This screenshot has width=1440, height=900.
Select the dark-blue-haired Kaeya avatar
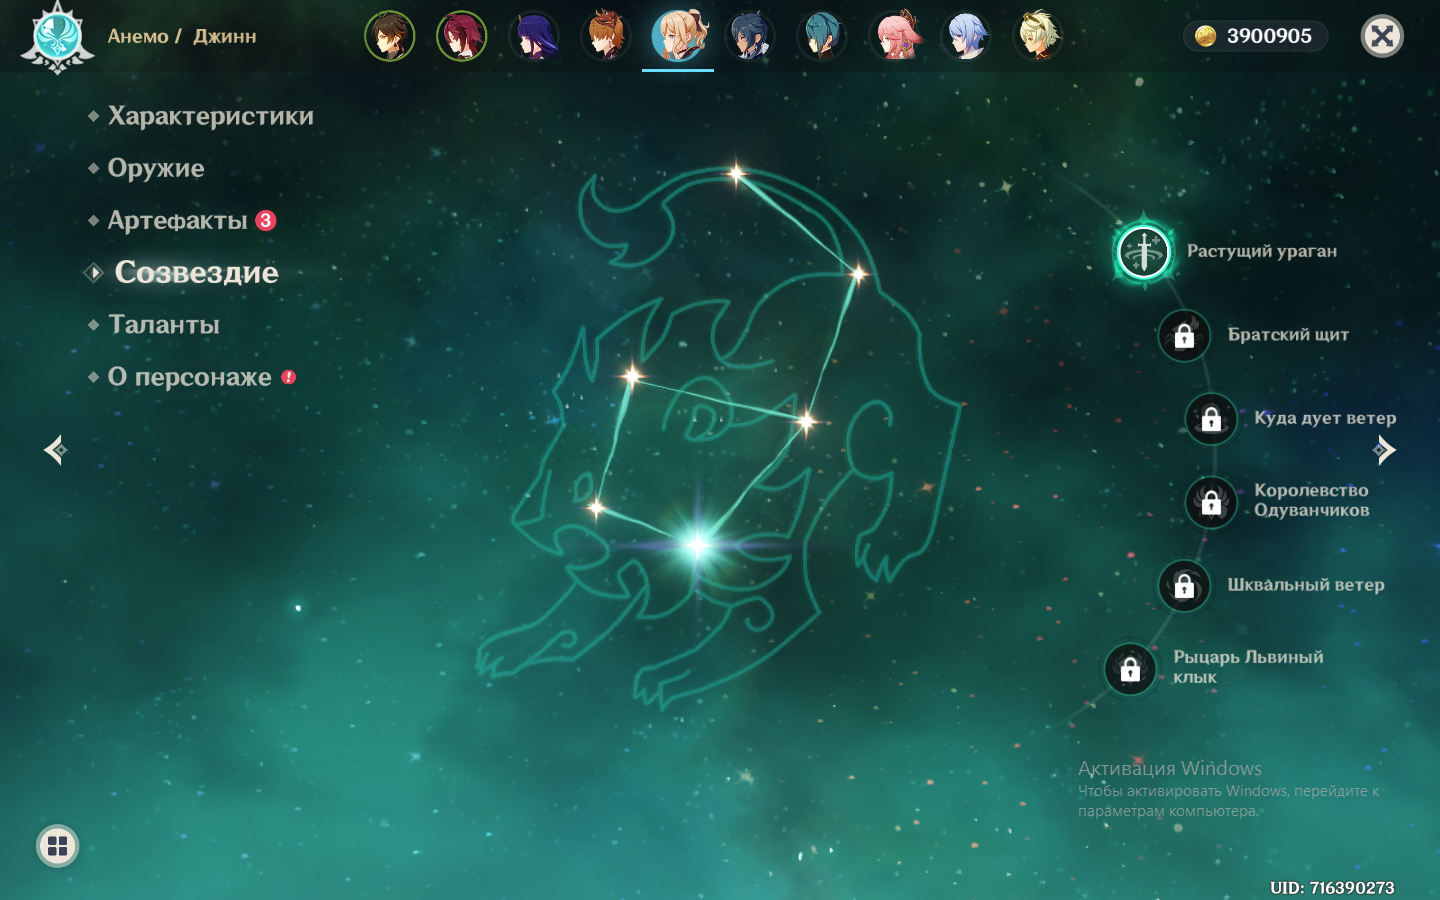pos(750,37)
